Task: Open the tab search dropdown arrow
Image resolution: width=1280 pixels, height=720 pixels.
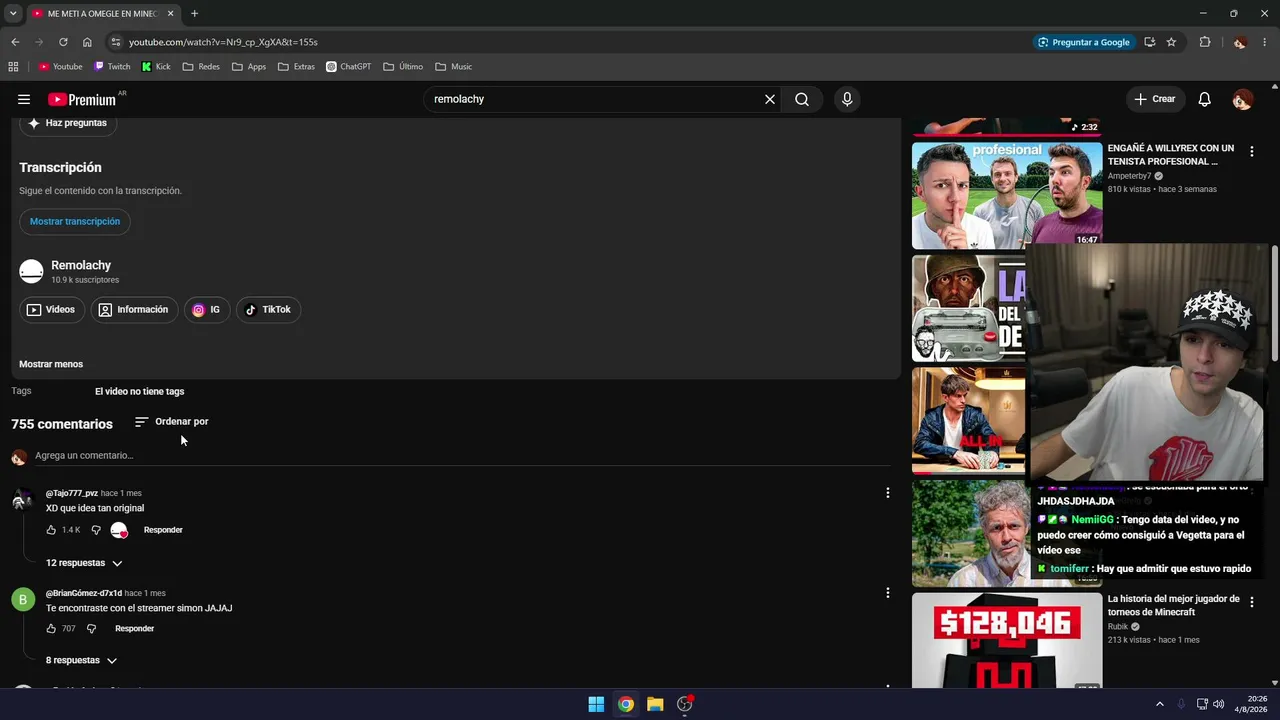Action: pos(13,14)
